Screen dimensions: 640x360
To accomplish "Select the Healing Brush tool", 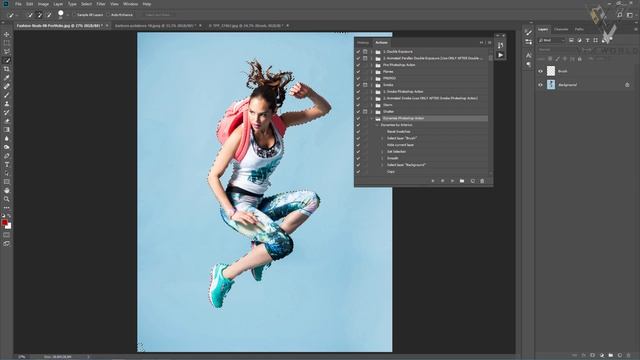I will tap(7, 86).
